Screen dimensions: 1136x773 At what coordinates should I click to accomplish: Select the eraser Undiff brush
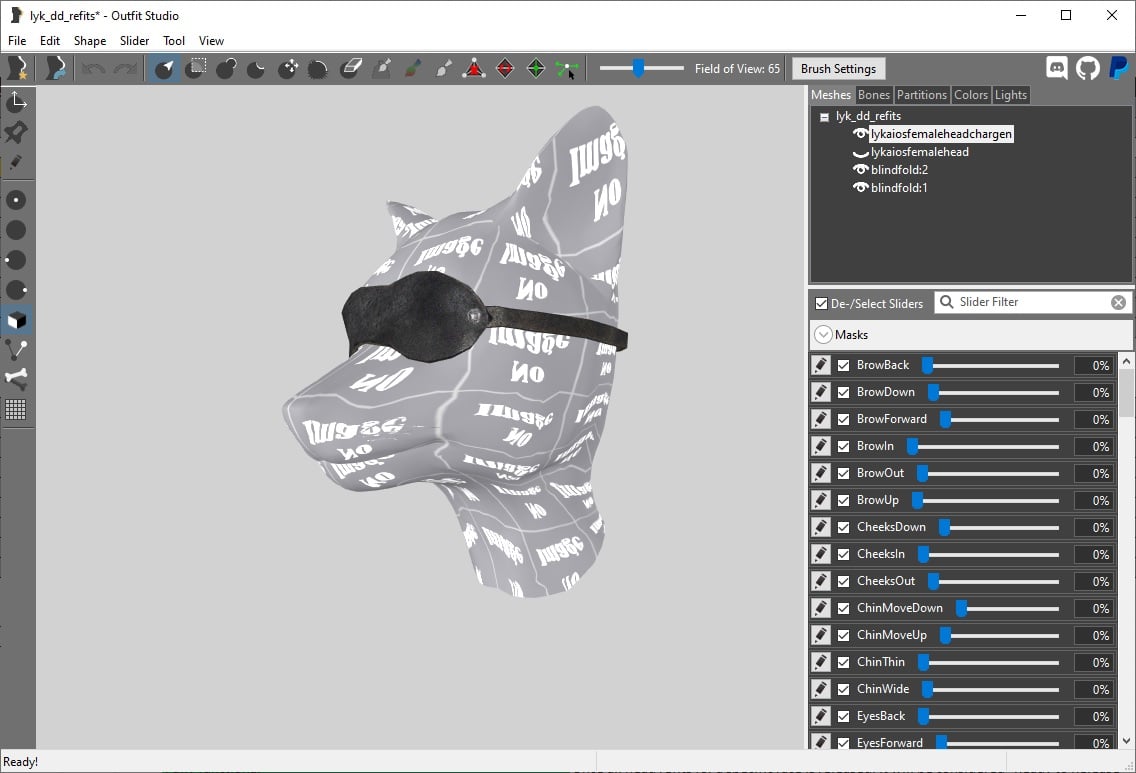coord(351,68)
